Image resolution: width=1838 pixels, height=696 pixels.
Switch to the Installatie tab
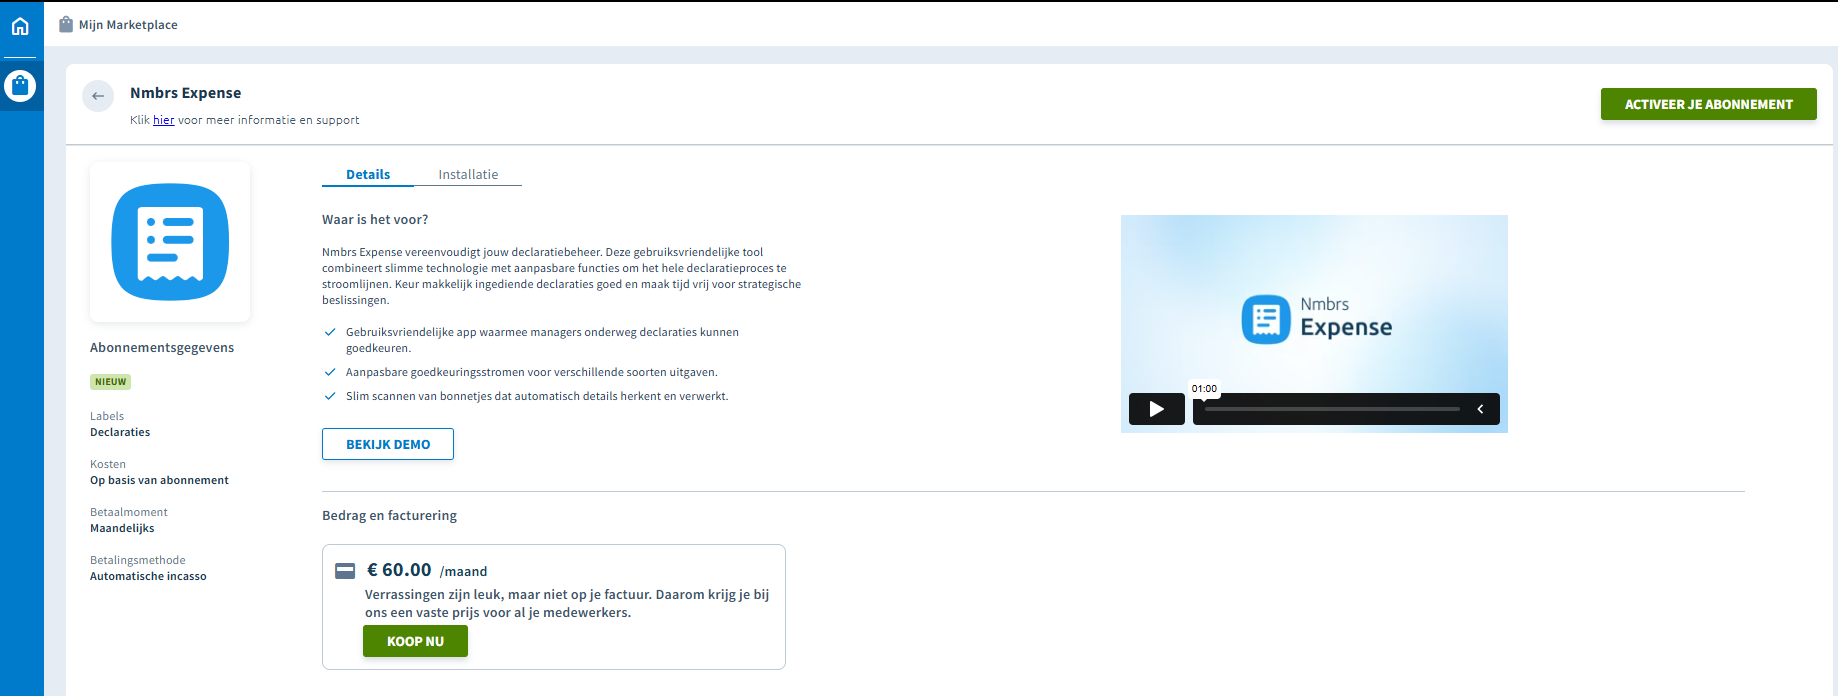(x=468, y=174)
